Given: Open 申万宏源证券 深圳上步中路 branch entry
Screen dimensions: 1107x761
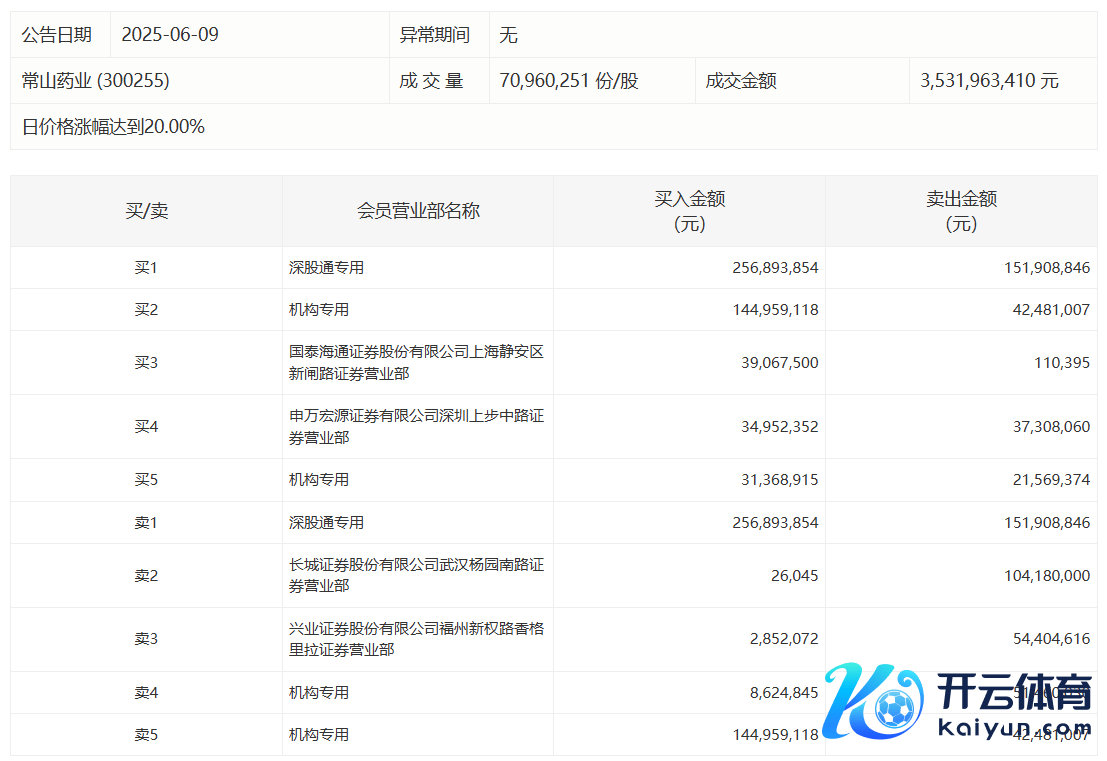Looking at the screenshot, I should tap(416, 427).
